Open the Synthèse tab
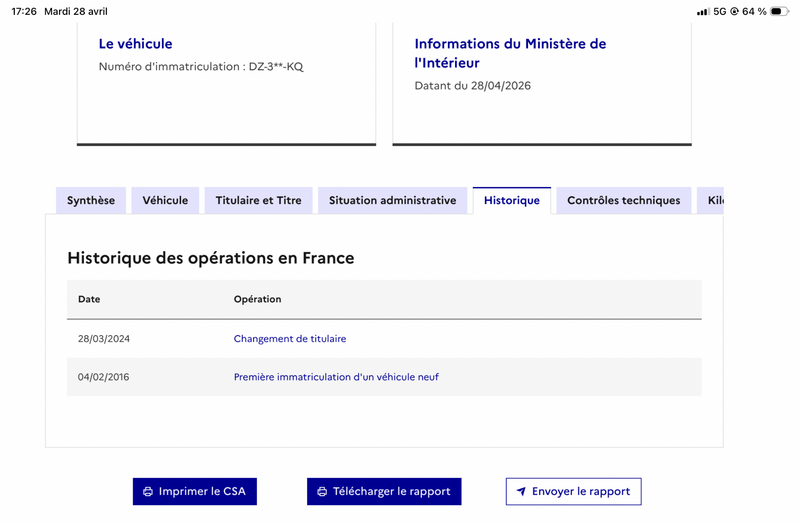 coord(91,201)
